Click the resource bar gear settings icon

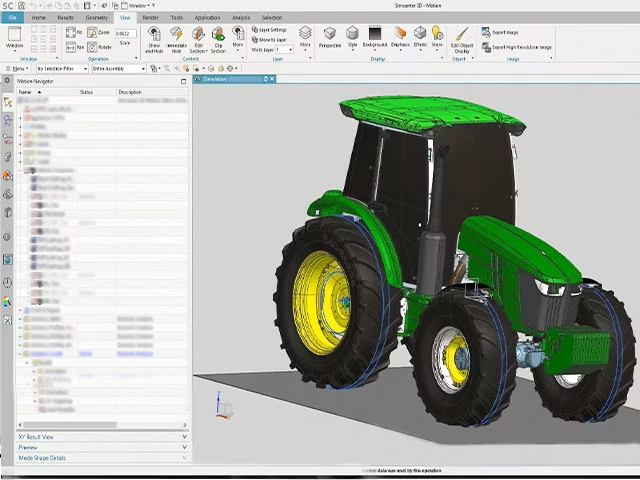pos(7,81)
